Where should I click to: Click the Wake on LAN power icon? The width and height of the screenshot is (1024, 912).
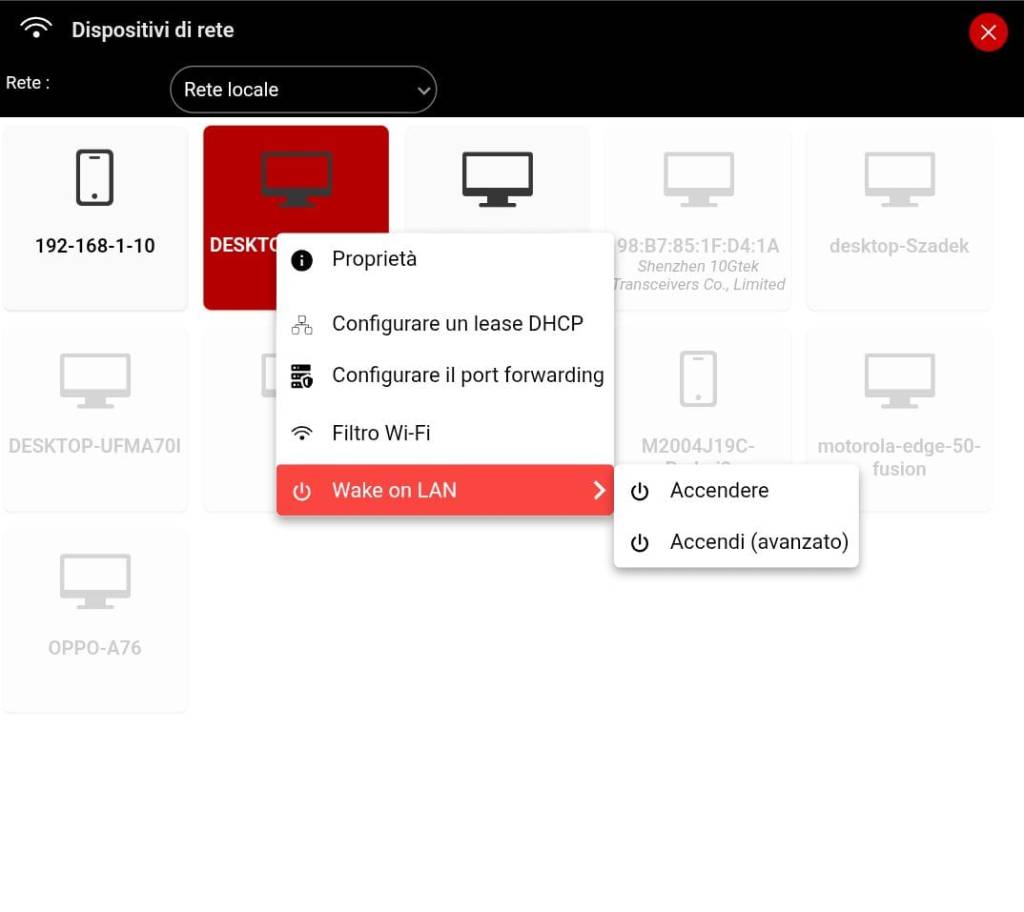pyautogui.click(x=301, y=491)
